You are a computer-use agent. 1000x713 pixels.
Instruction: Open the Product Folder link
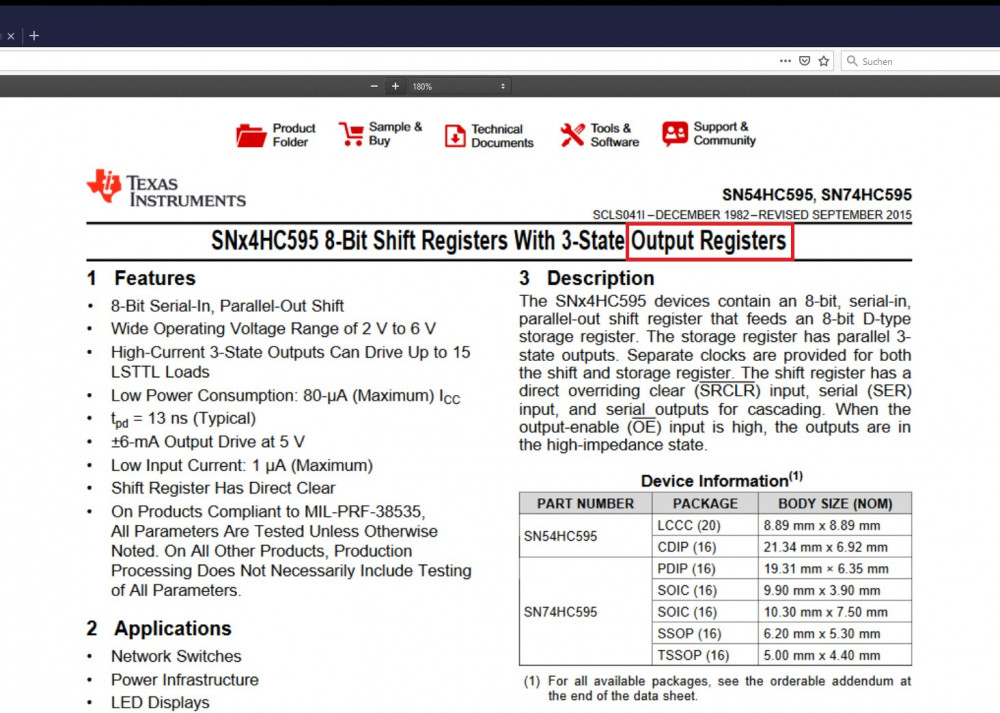coord(294,135)
